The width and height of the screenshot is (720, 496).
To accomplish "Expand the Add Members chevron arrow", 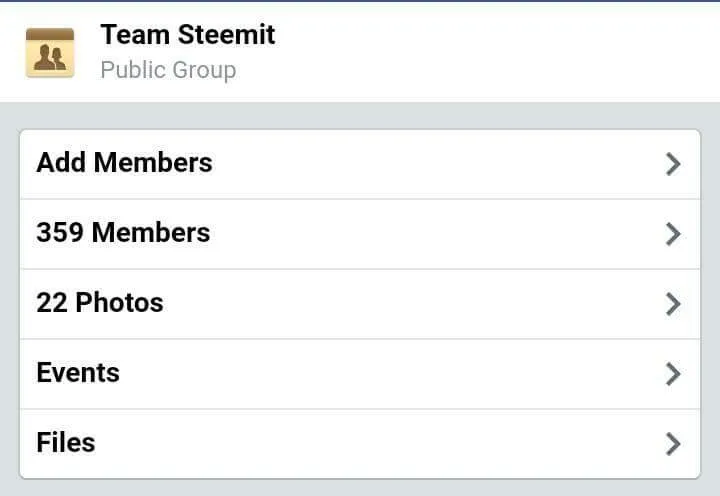I will click(673, 164).
